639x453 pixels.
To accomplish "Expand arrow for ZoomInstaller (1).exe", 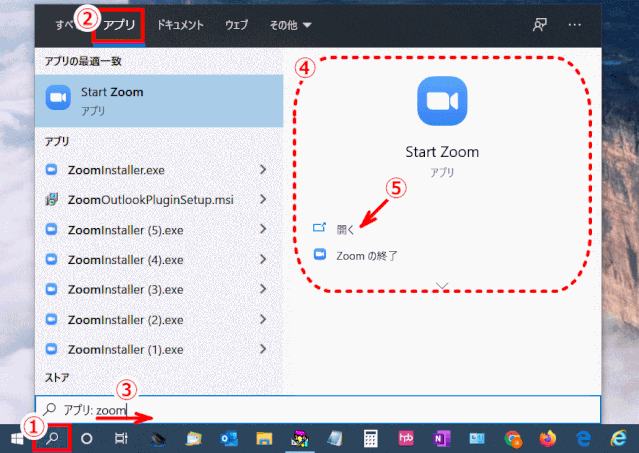I will coord(263,349).
